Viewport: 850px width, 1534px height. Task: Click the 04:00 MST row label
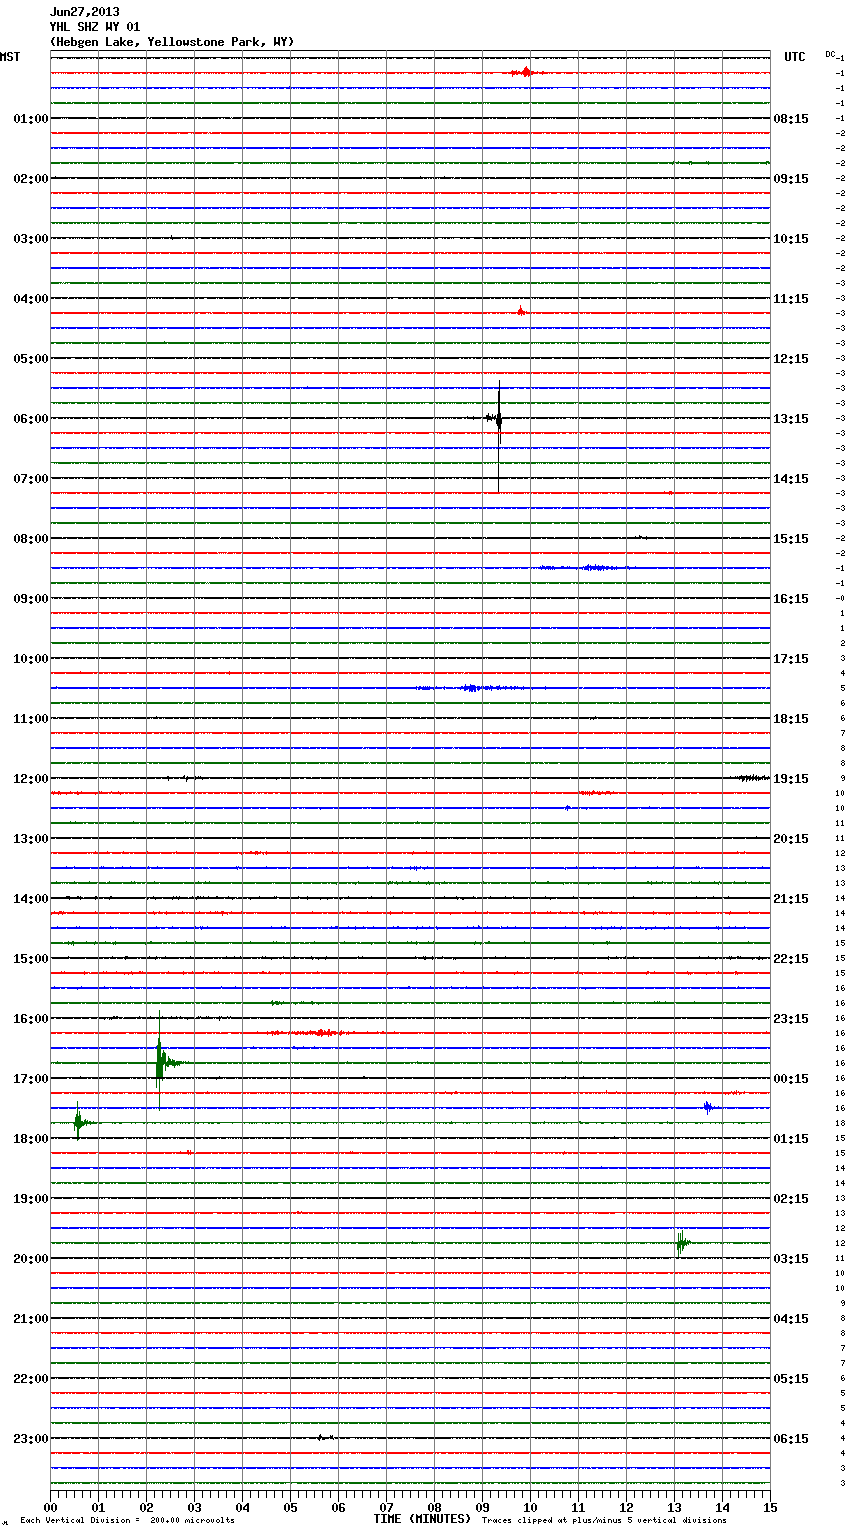point(31,299)
